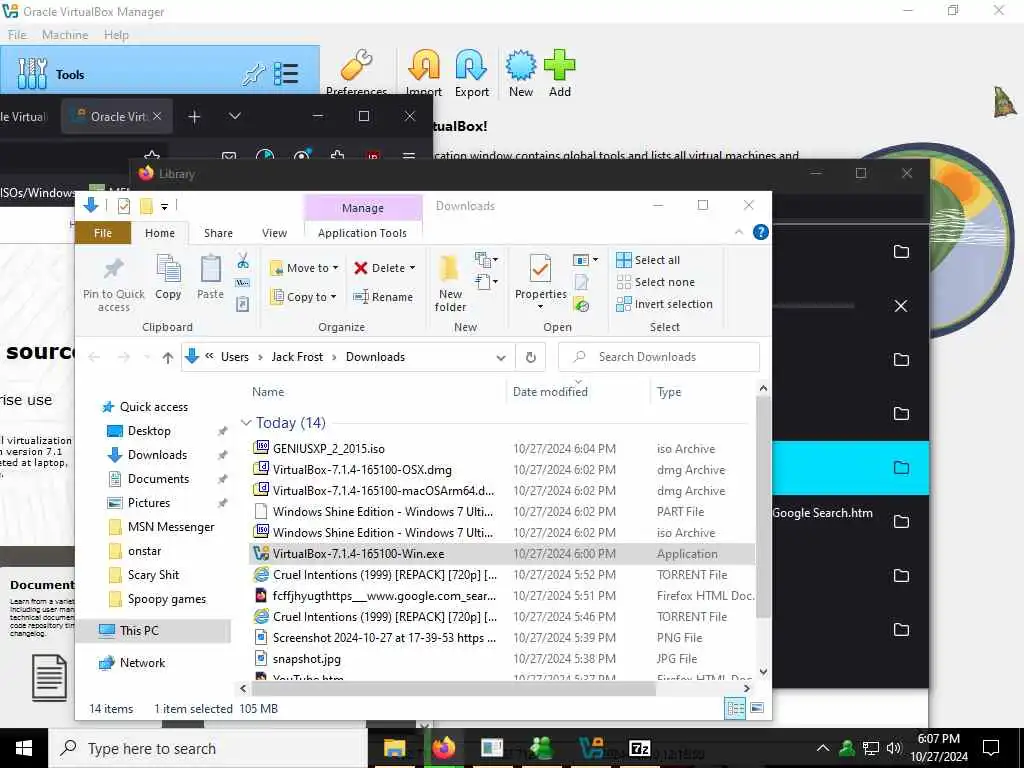
Task: Click the Add VM green plus icon
Action: click(x=560, y=65)
